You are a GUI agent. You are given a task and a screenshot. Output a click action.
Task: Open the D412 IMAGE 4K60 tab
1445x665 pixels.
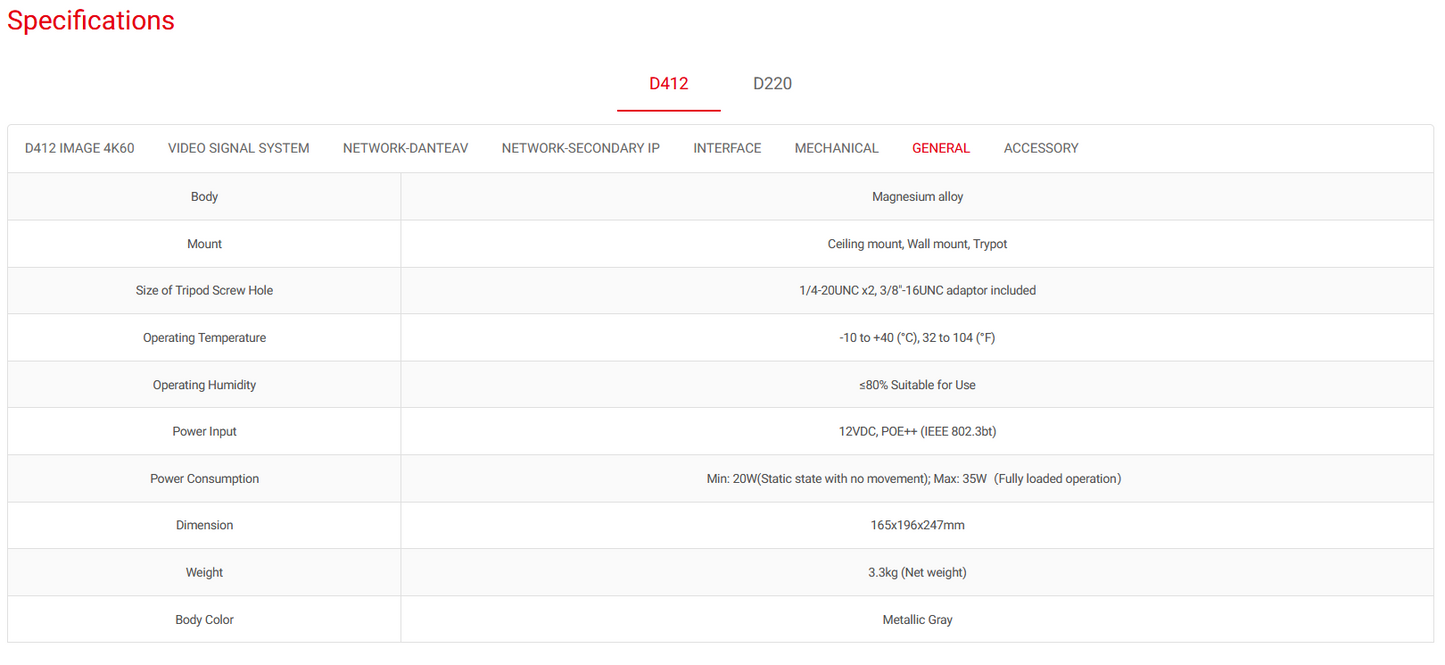pos(79,148)
